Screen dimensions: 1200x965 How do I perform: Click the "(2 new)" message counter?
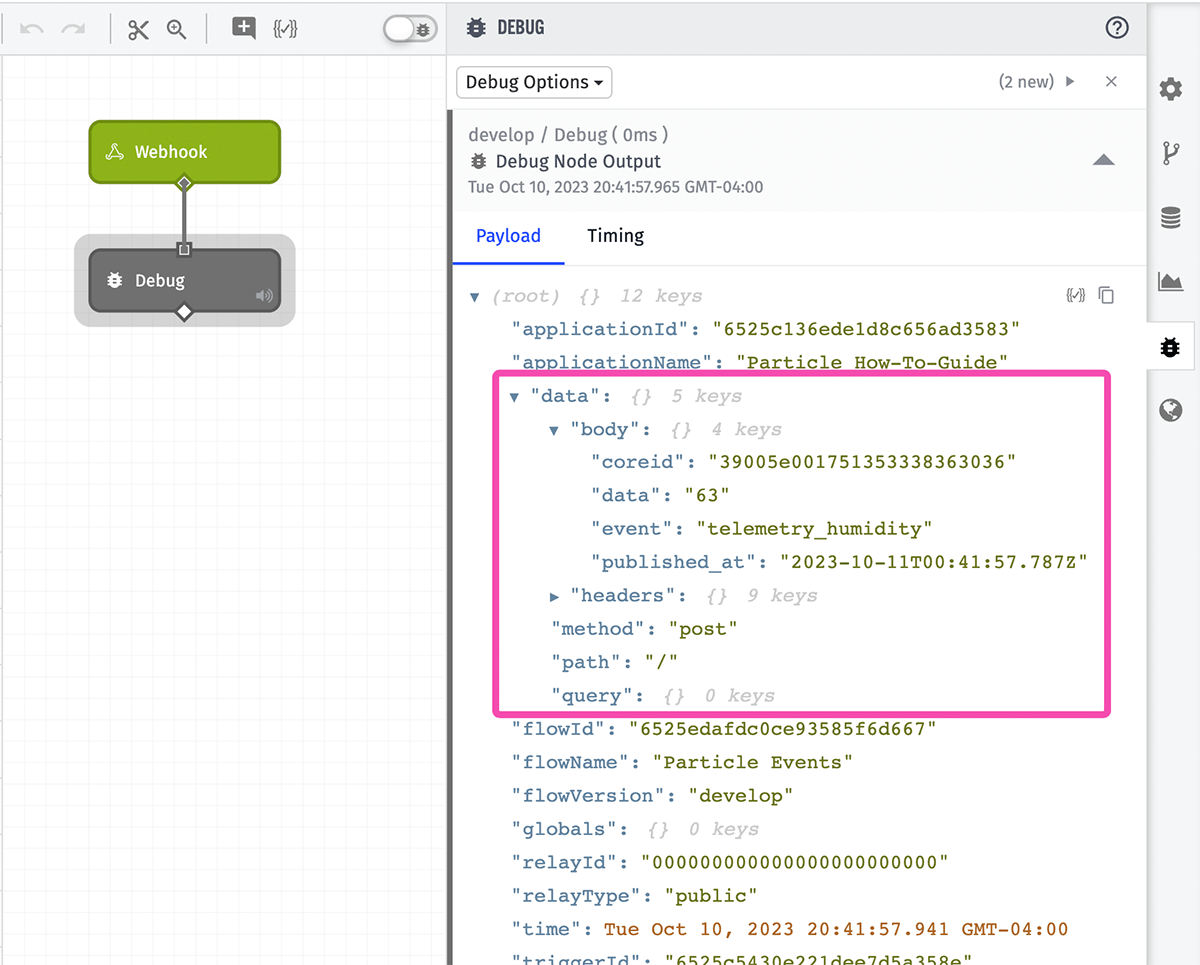[x=1026, y=82]
